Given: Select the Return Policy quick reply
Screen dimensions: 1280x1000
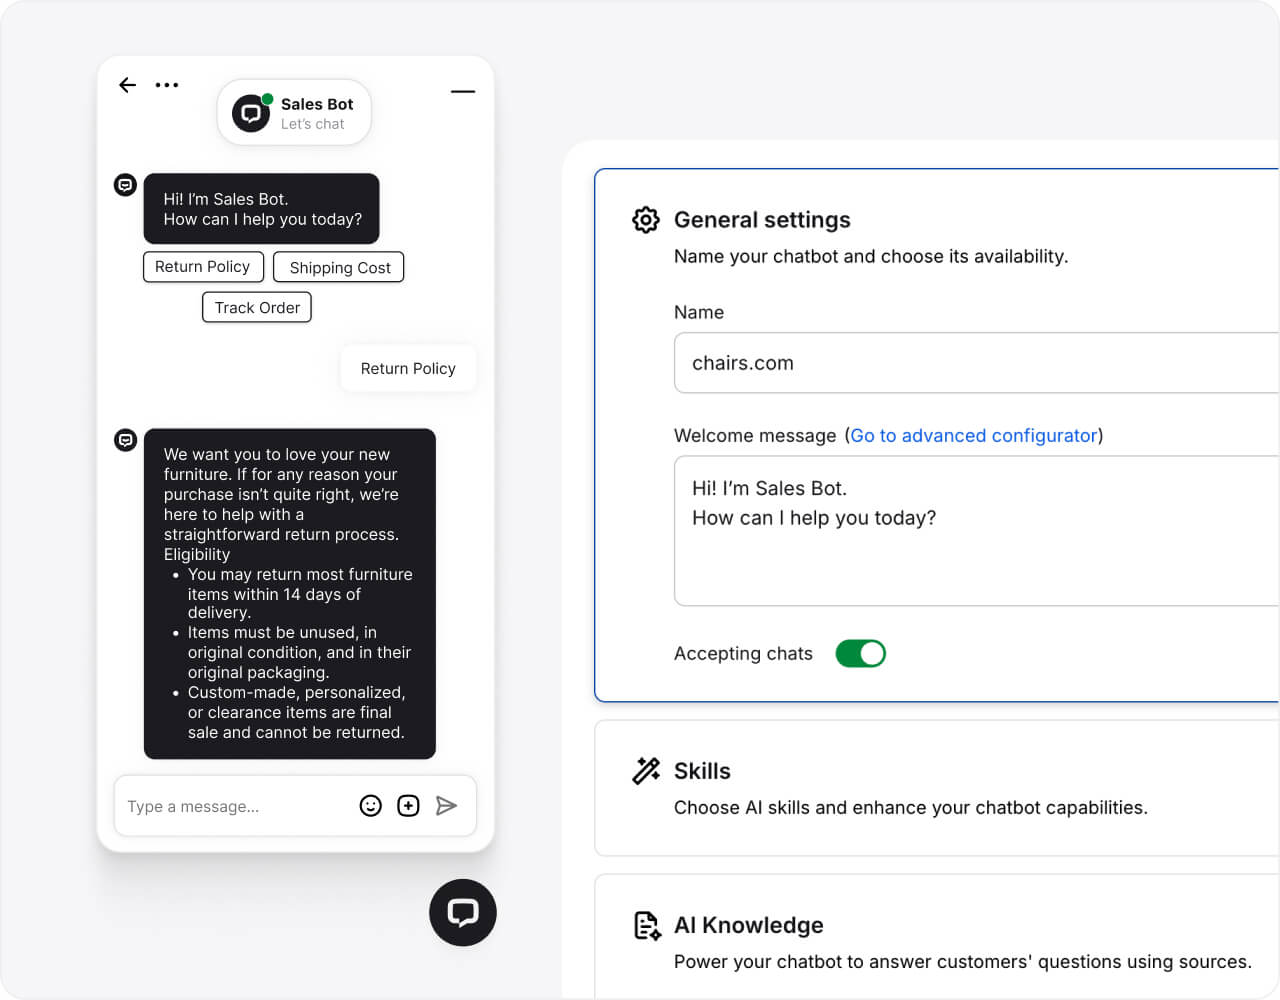Looking at the screenshot, I should (203, 267).
